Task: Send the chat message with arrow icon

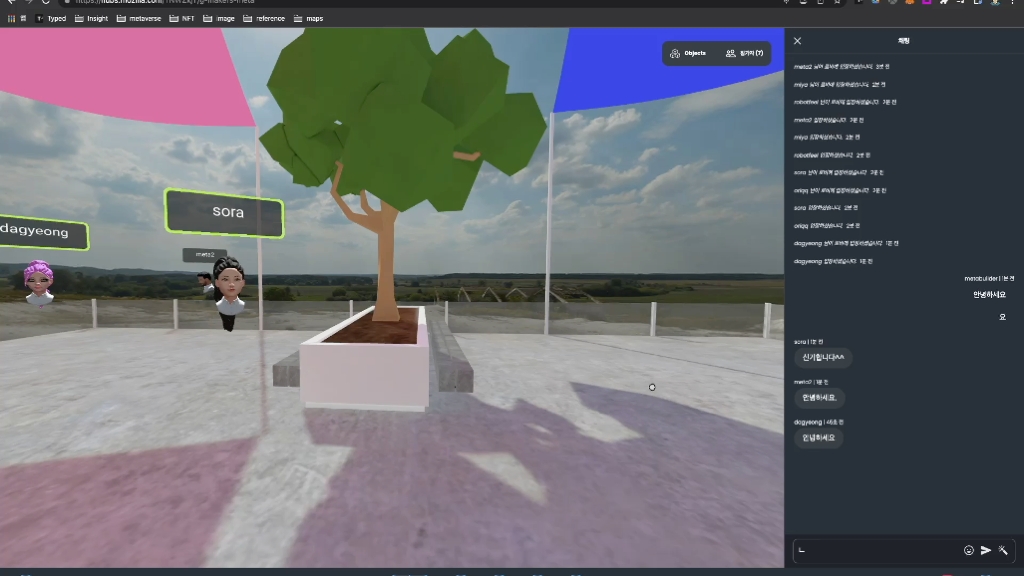Action: click(986, 550)
